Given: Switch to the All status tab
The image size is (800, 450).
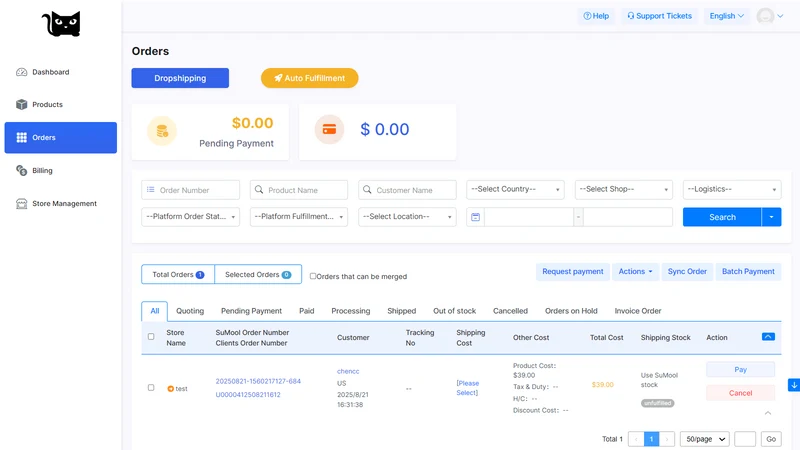Looking at the screenshot, I should [155, 311].
